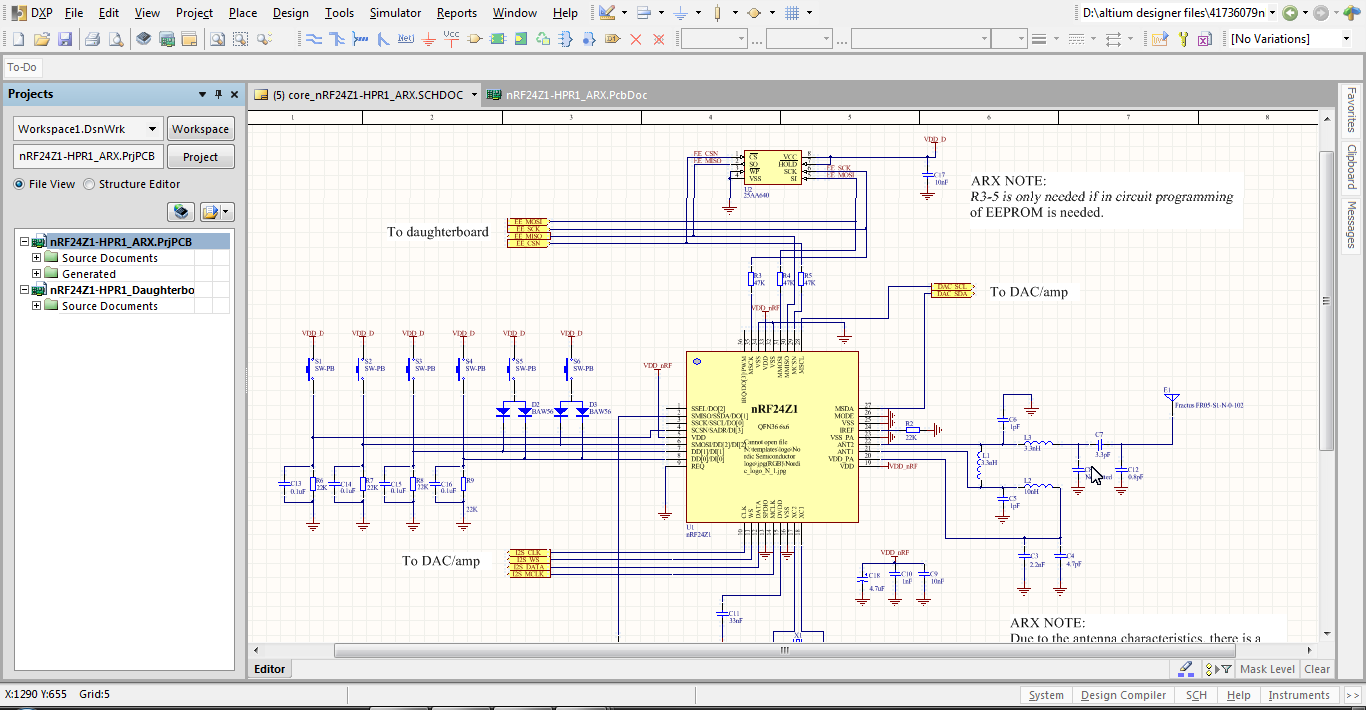The image size is (1366, 710).
Task: Open the Reports menu
Action: click(x=457, y=13)
